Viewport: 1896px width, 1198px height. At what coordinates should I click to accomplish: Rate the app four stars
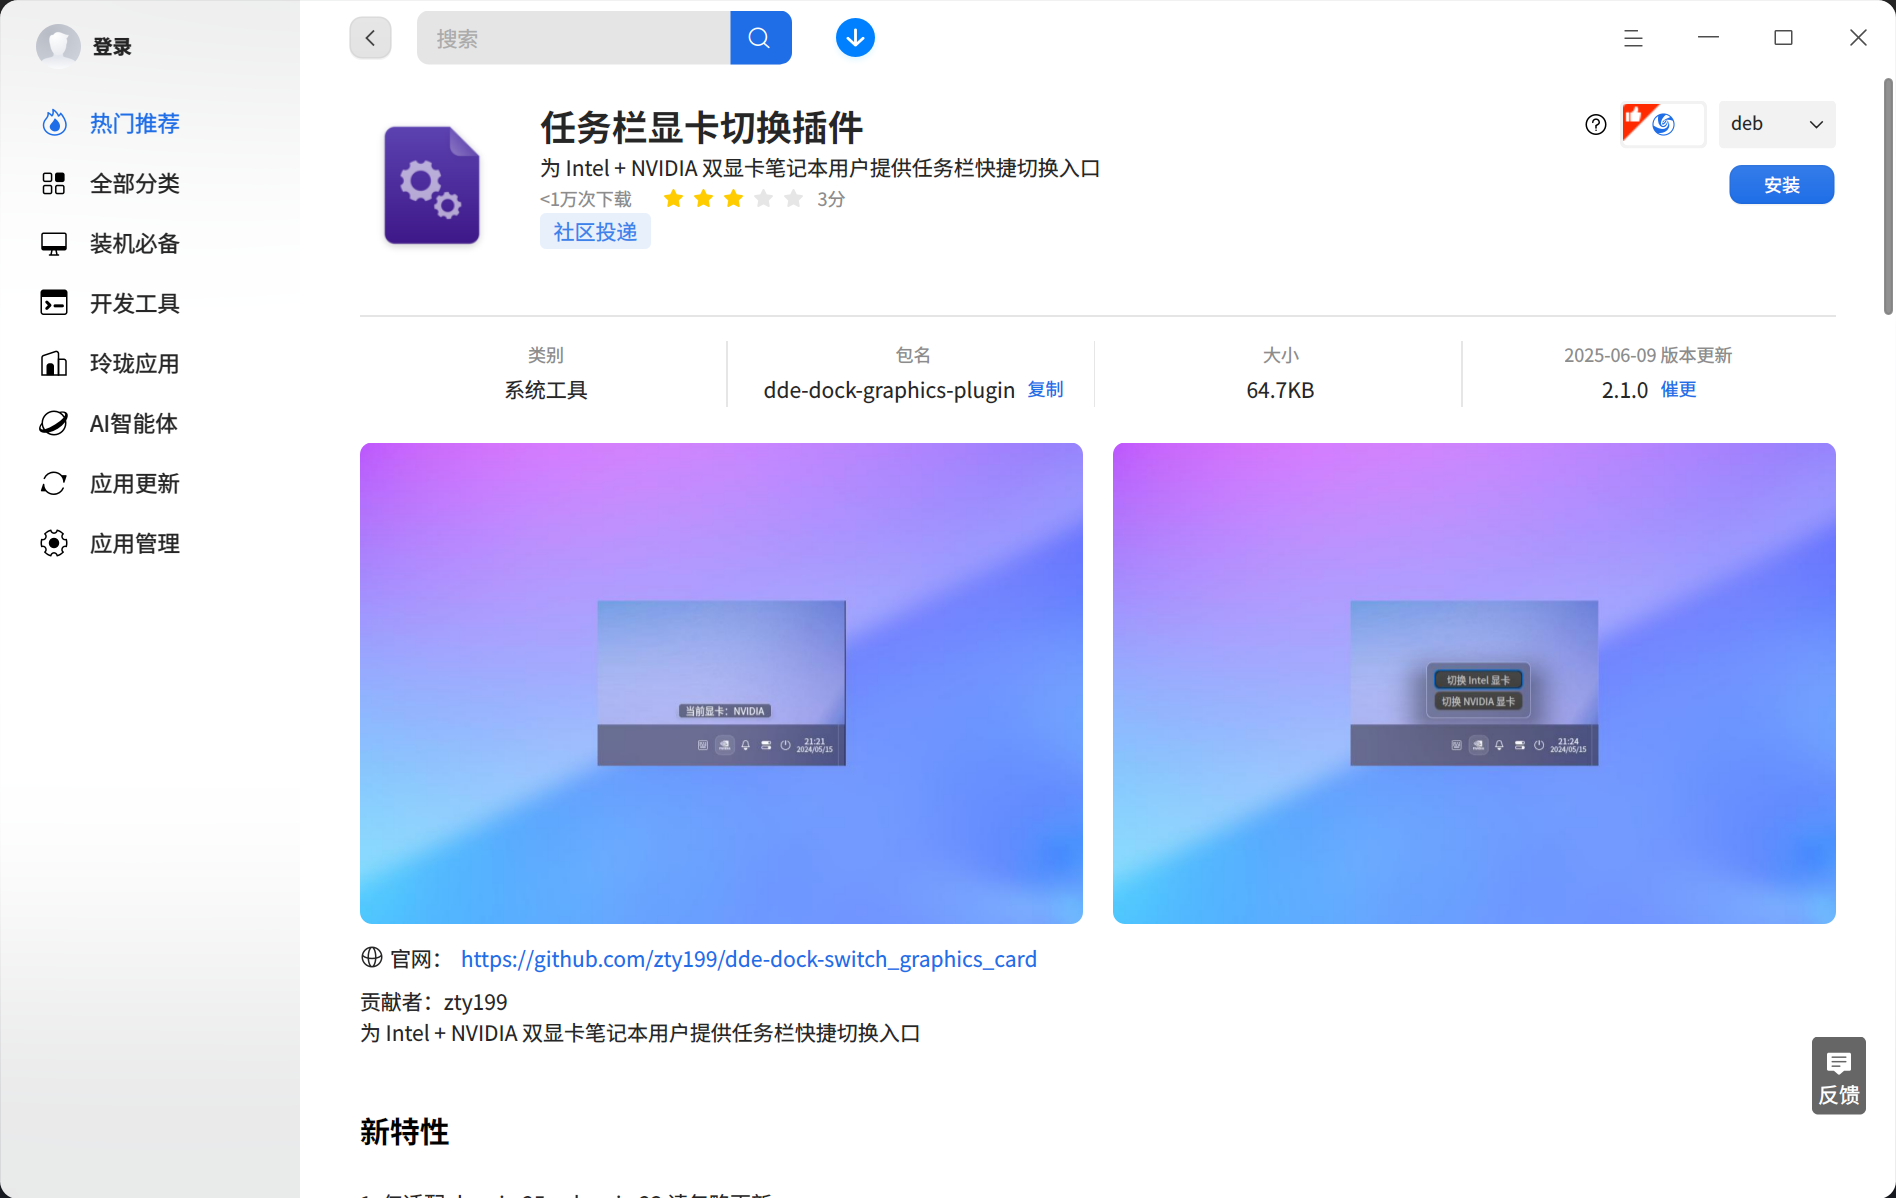point(764,199)
